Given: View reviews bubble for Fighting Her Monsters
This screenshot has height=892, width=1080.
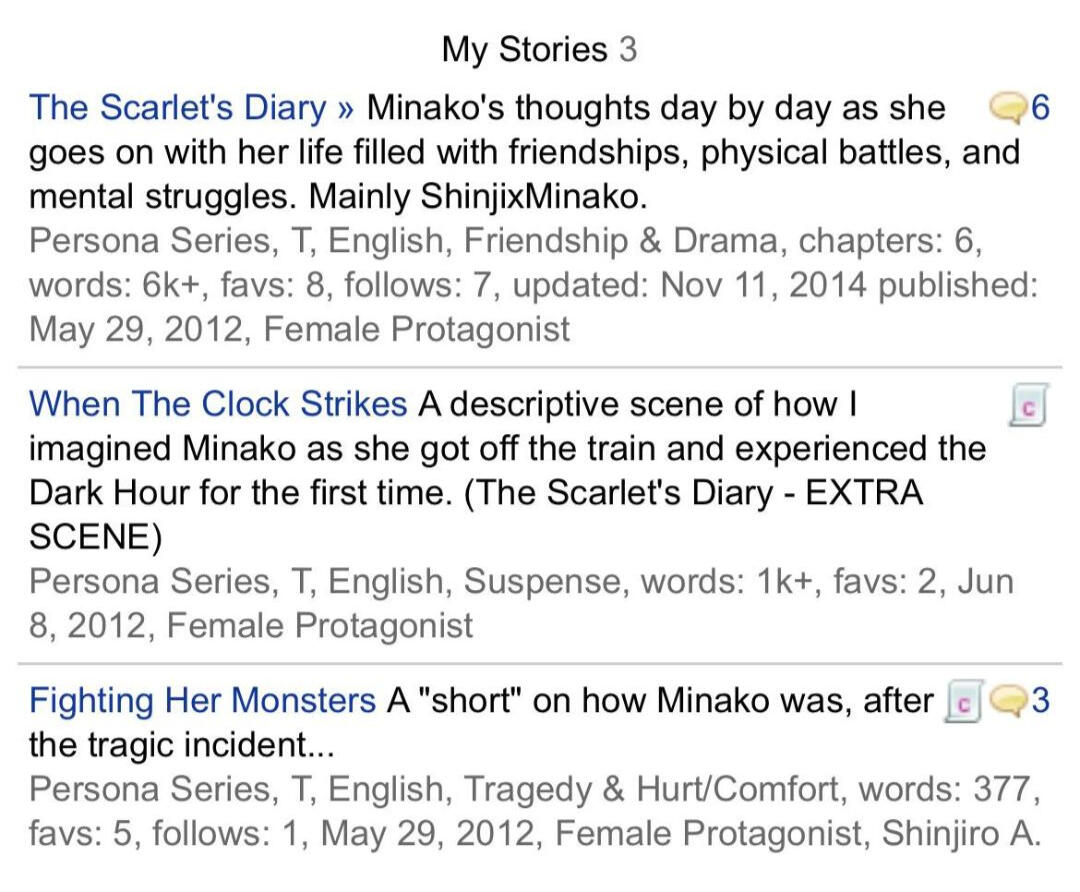Looking at the screenshot, I should click(1007, 702).
